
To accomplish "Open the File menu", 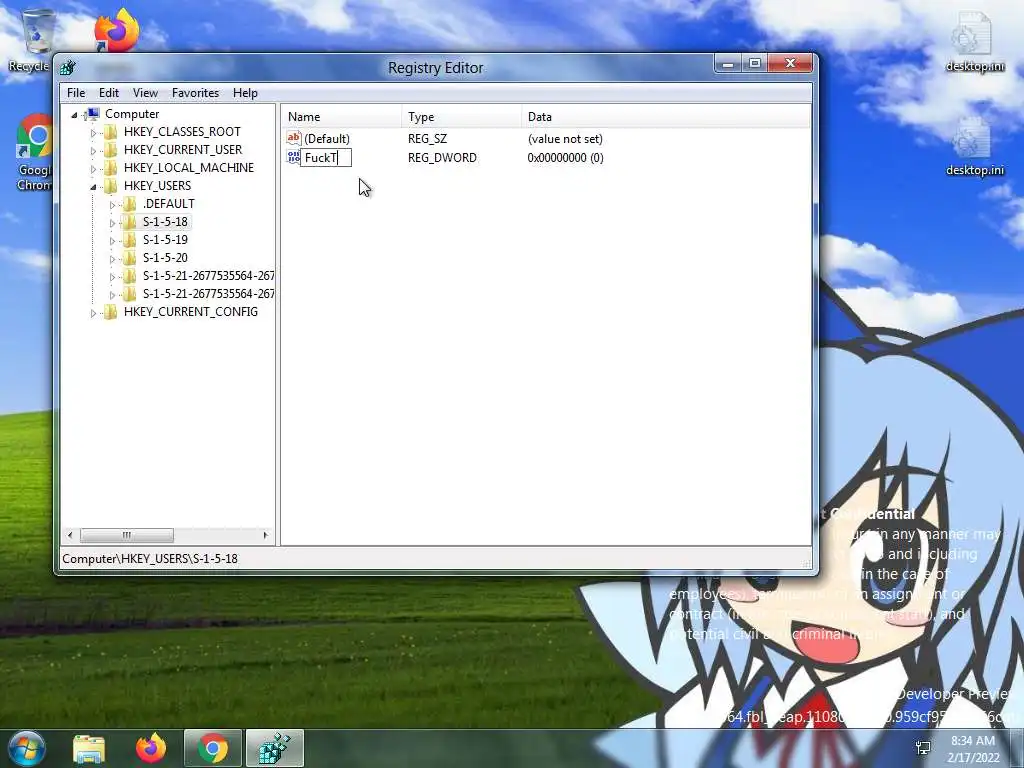I will 76,93.
